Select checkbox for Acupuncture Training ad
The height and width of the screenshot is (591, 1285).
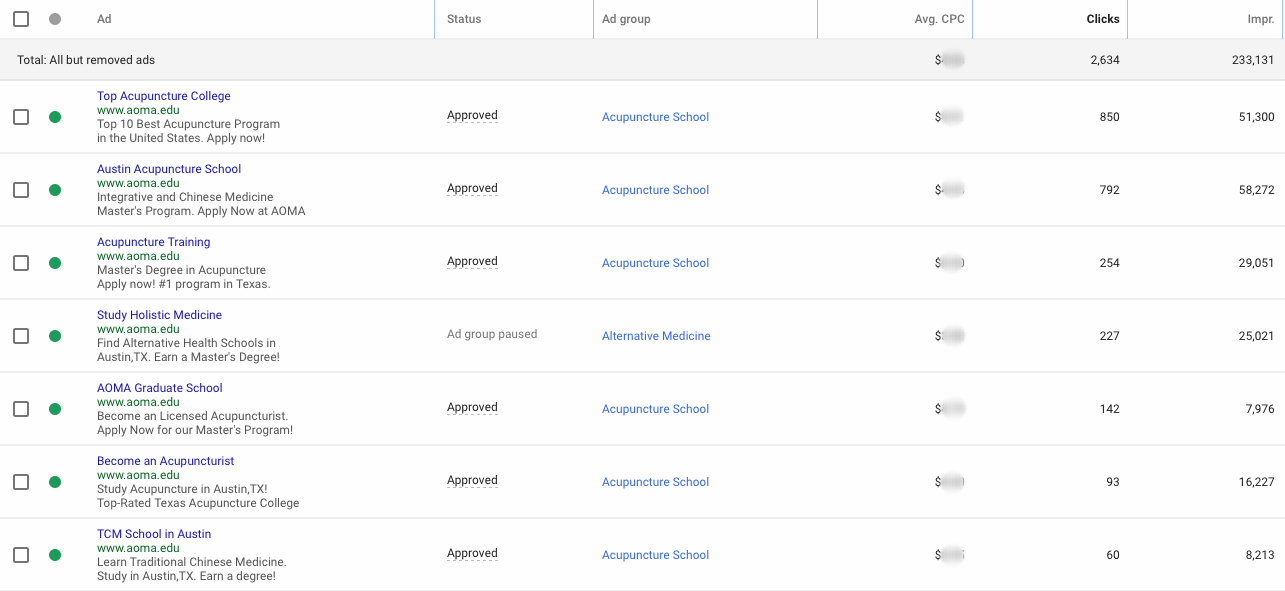21,263
